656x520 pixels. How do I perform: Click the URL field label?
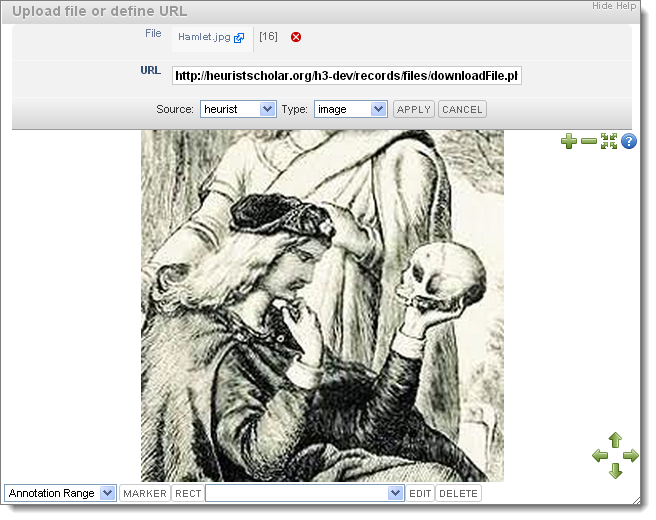tap(151, 70)
